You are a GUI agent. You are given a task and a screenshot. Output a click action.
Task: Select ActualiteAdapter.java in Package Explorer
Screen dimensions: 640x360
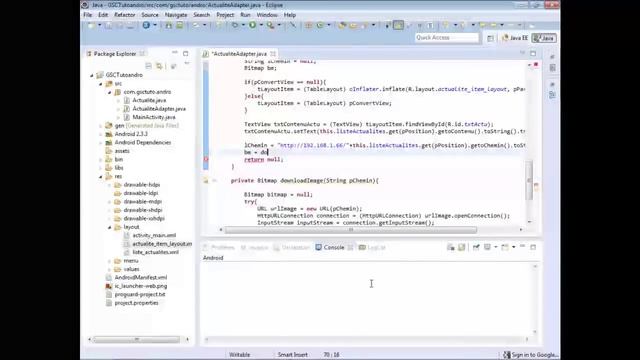(x=159, y=109)
